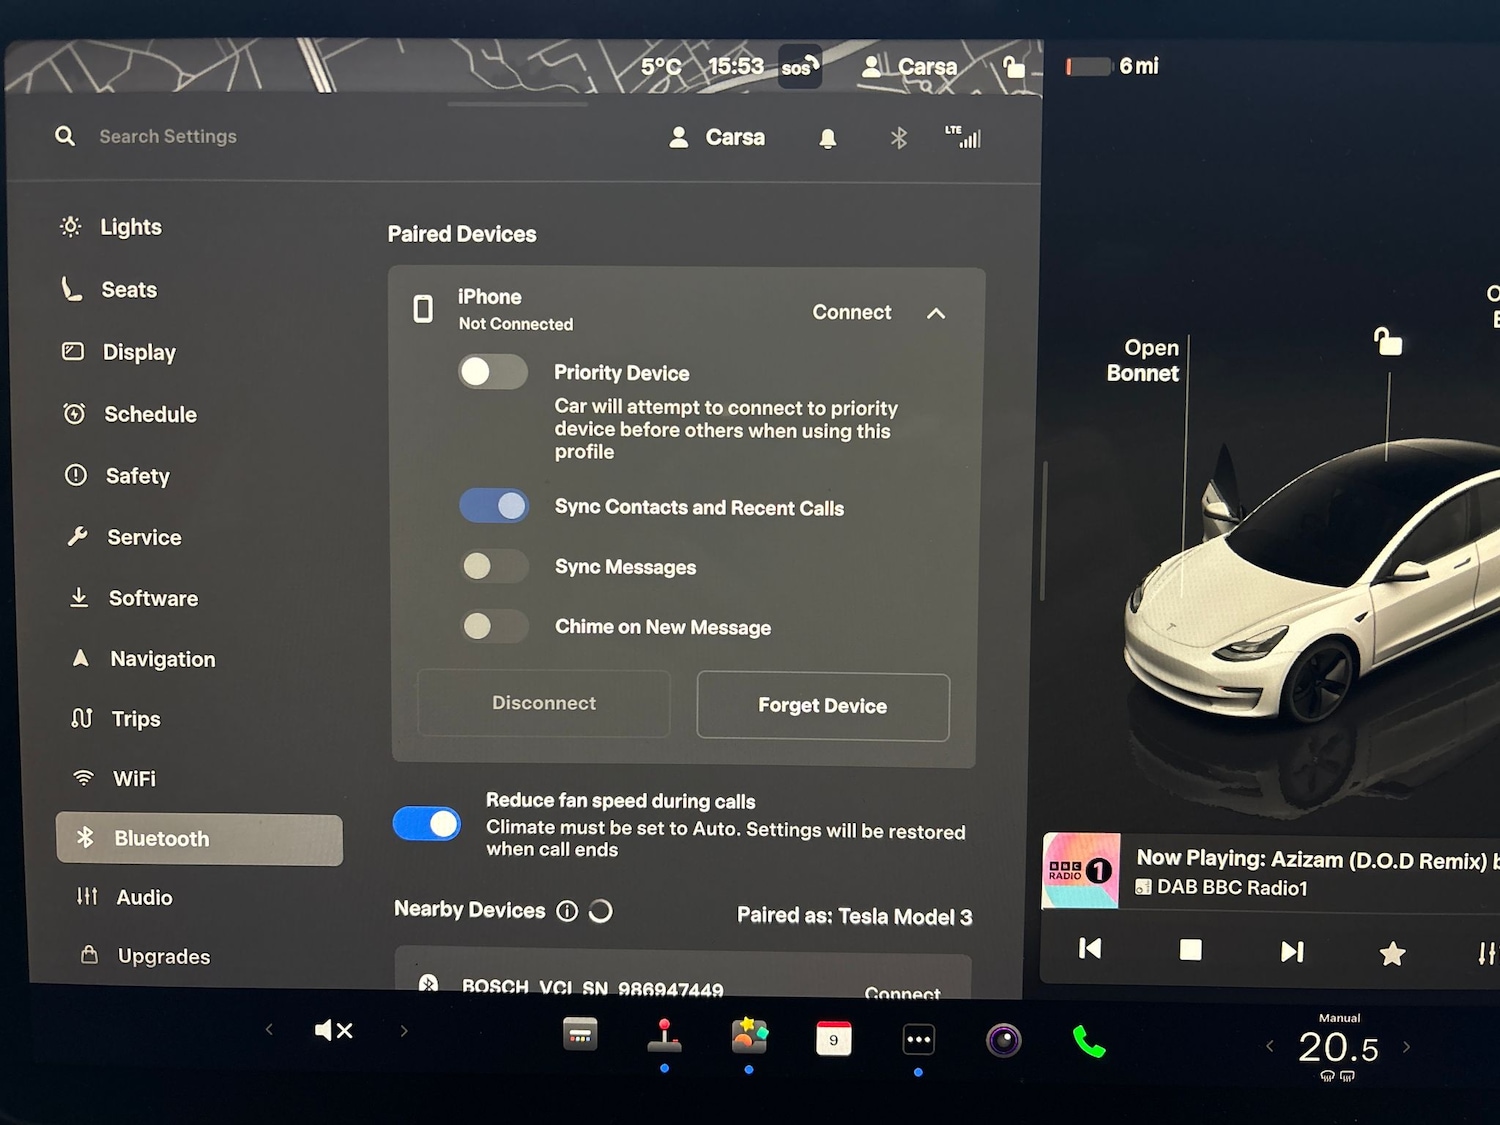Select the Seats settings icon
The height and width of the screenshot is (1125, 1500).
pos(74,289)
